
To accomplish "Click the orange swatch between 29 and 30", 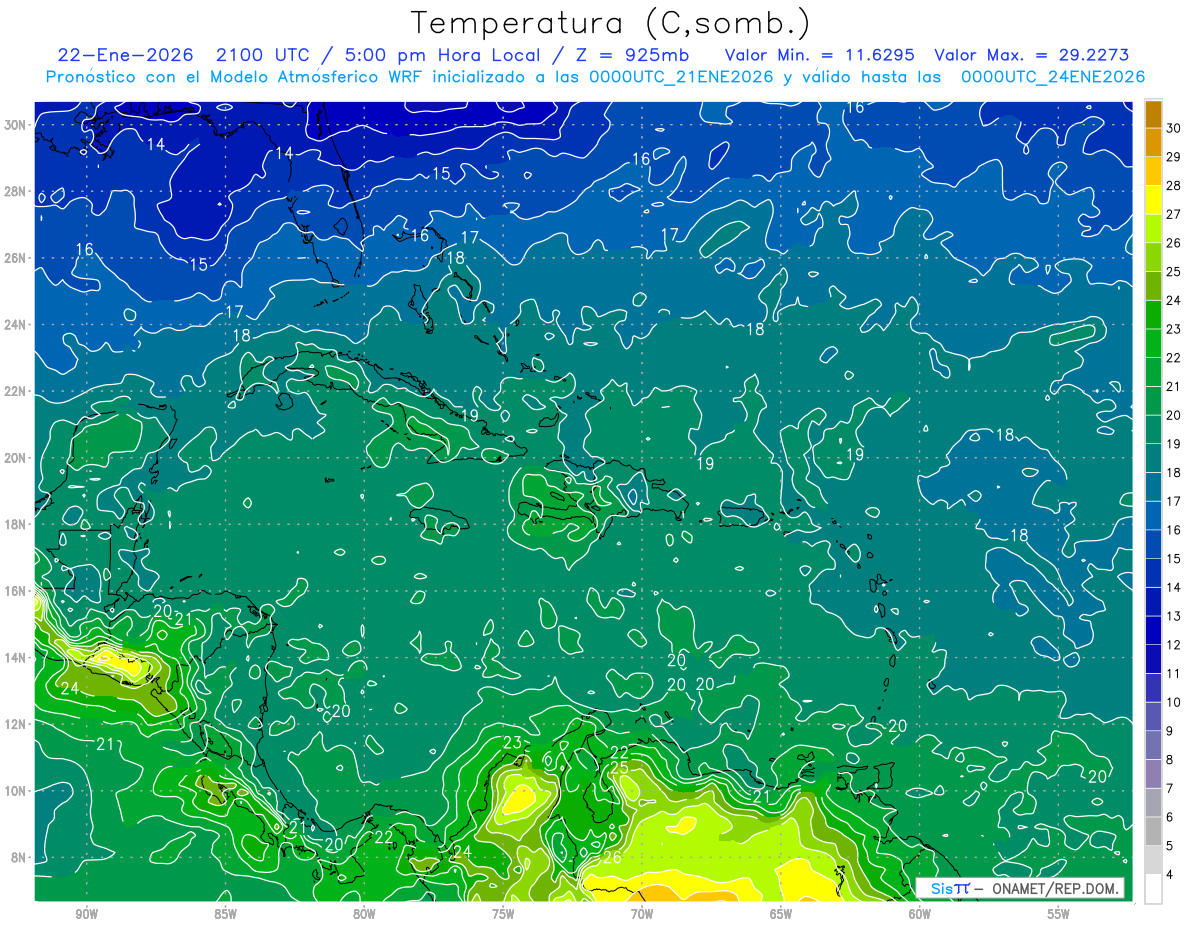I will [x=1153, y=143].
